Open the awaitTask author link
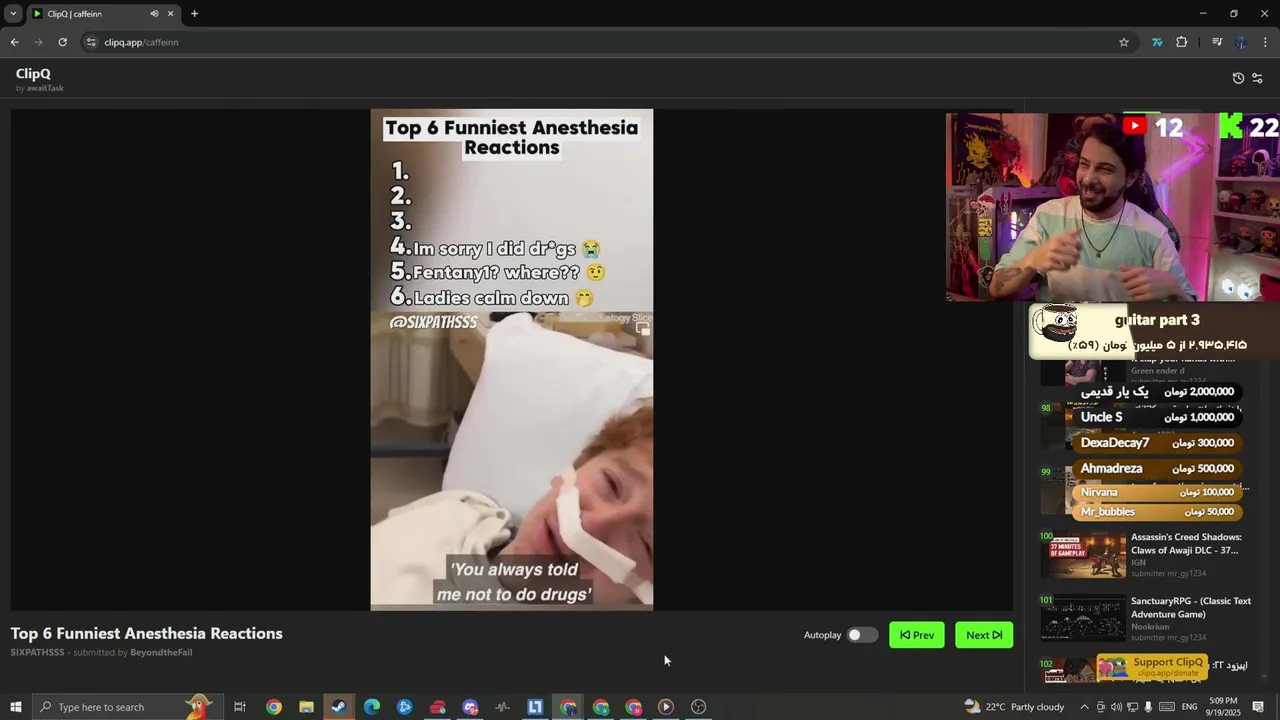Screen dimensions: 1280x720 [45, 88]
